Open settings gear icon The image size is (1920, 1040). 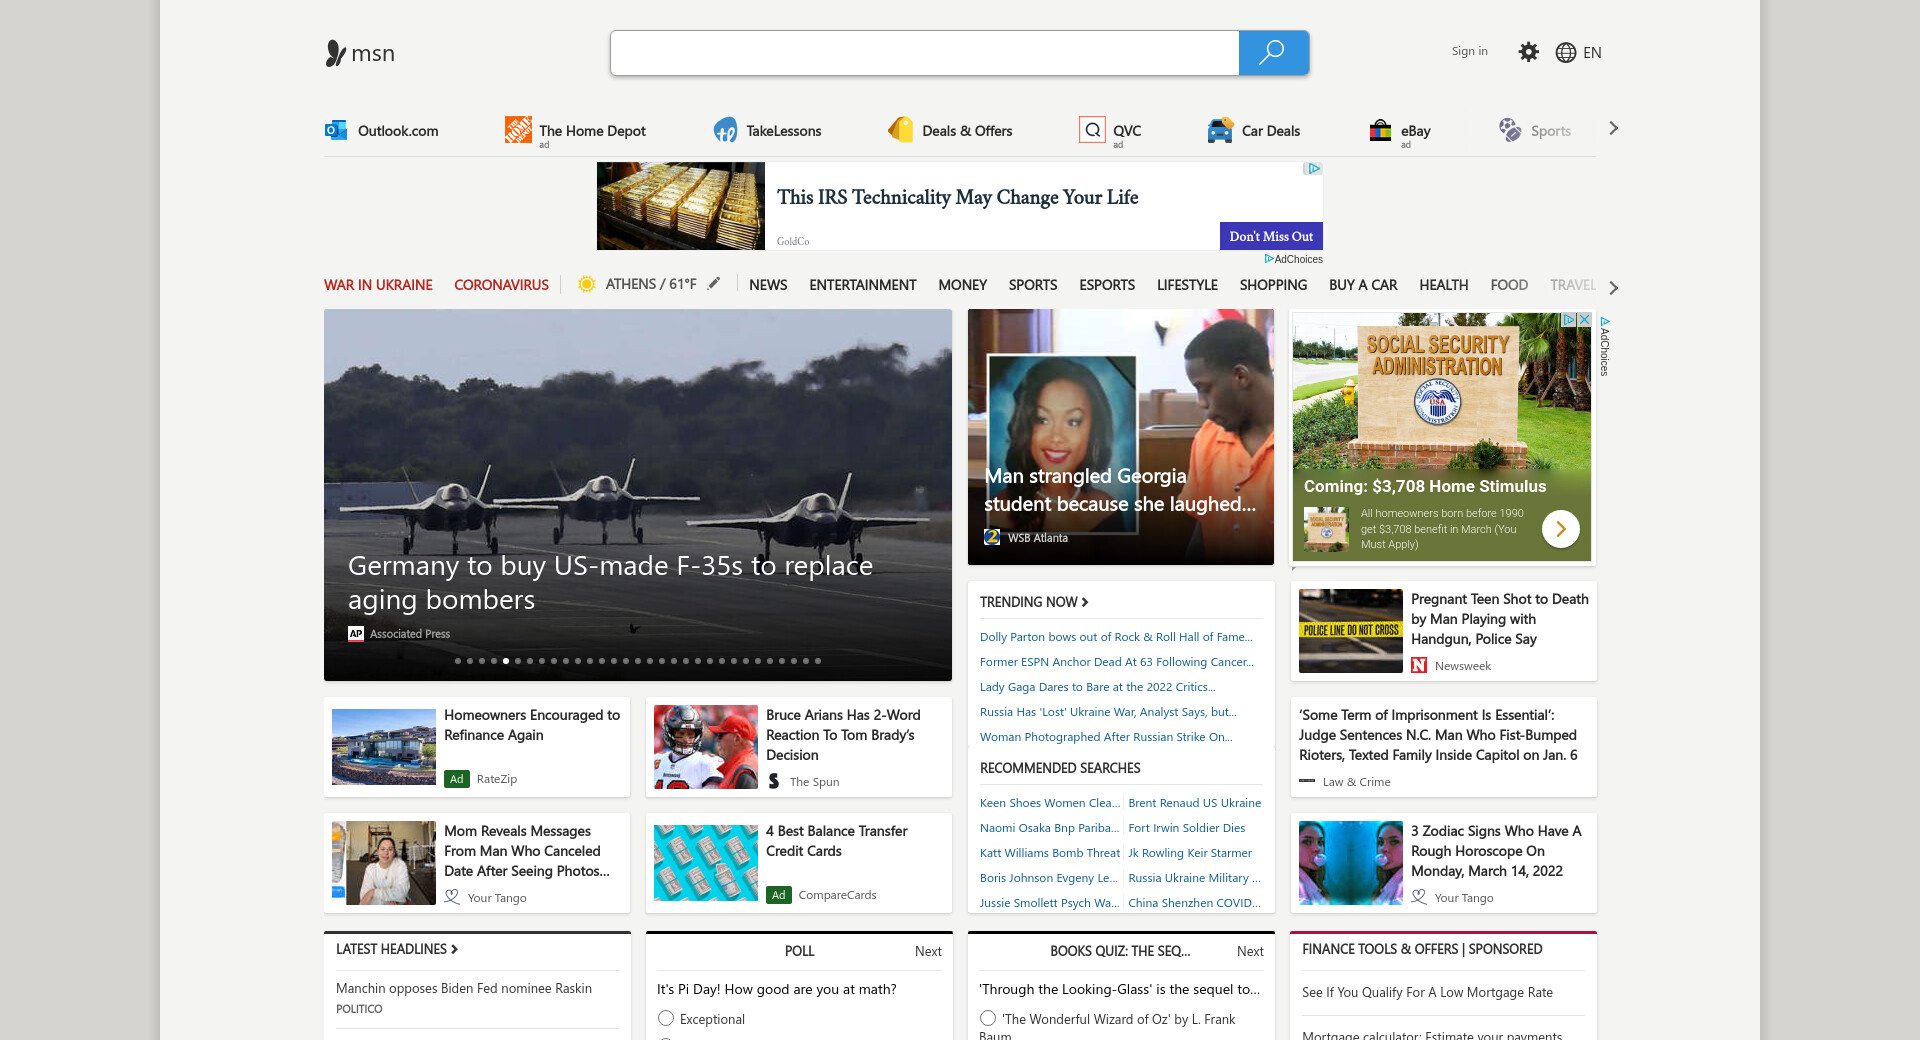(1528, 52)
